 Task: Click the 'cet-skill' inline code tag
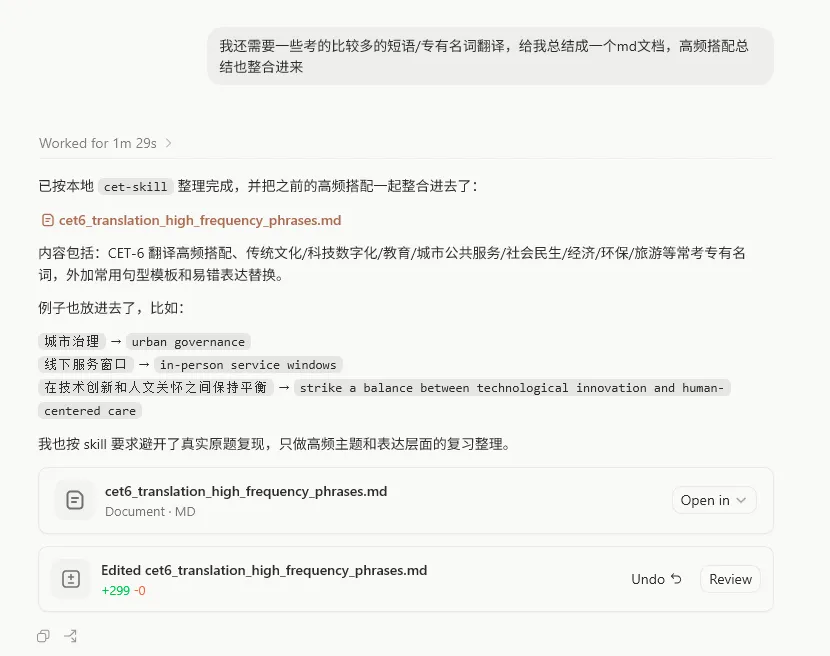click(x=136, y=186)
